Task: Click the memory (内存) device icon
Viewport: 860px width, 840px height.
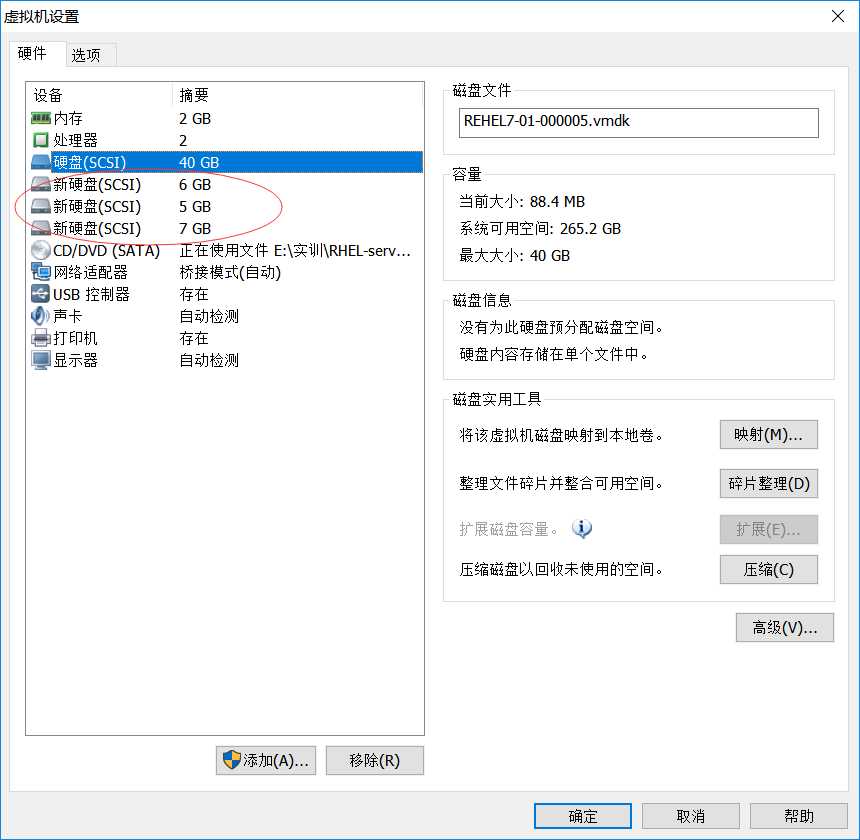Action: 41,118
